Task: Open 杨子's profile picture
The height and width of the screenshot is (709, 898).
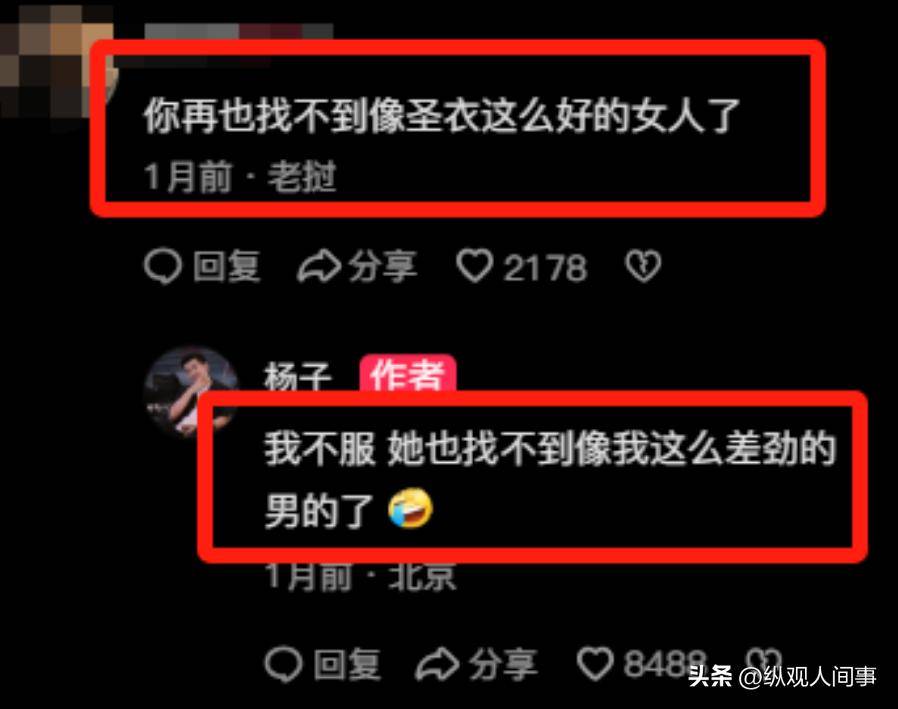Action: pos(191,392)
